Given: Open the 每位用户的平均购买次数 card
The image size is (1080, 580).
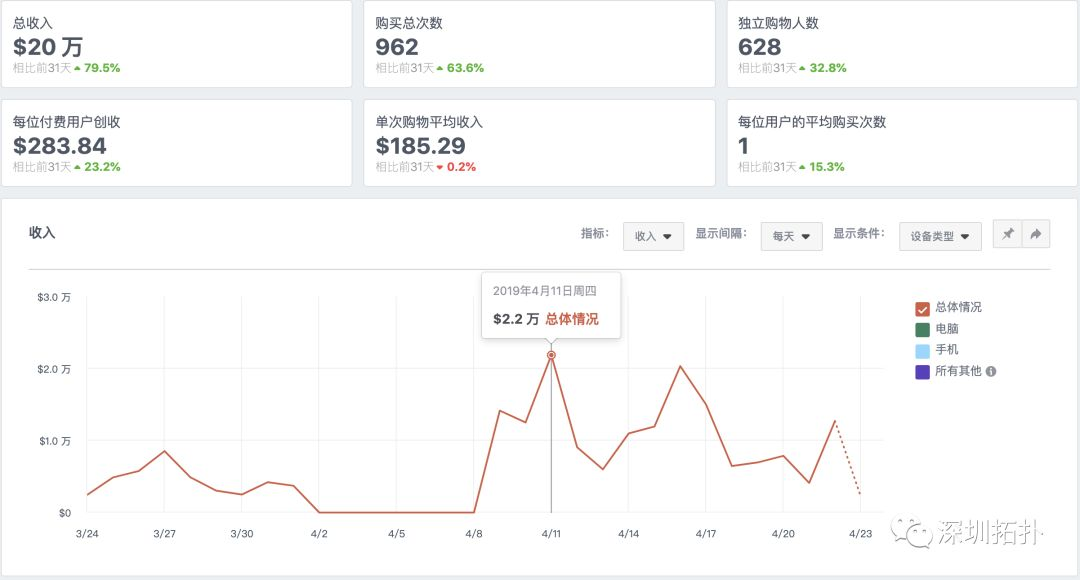Looking at the screenshot, I should 901,143.
